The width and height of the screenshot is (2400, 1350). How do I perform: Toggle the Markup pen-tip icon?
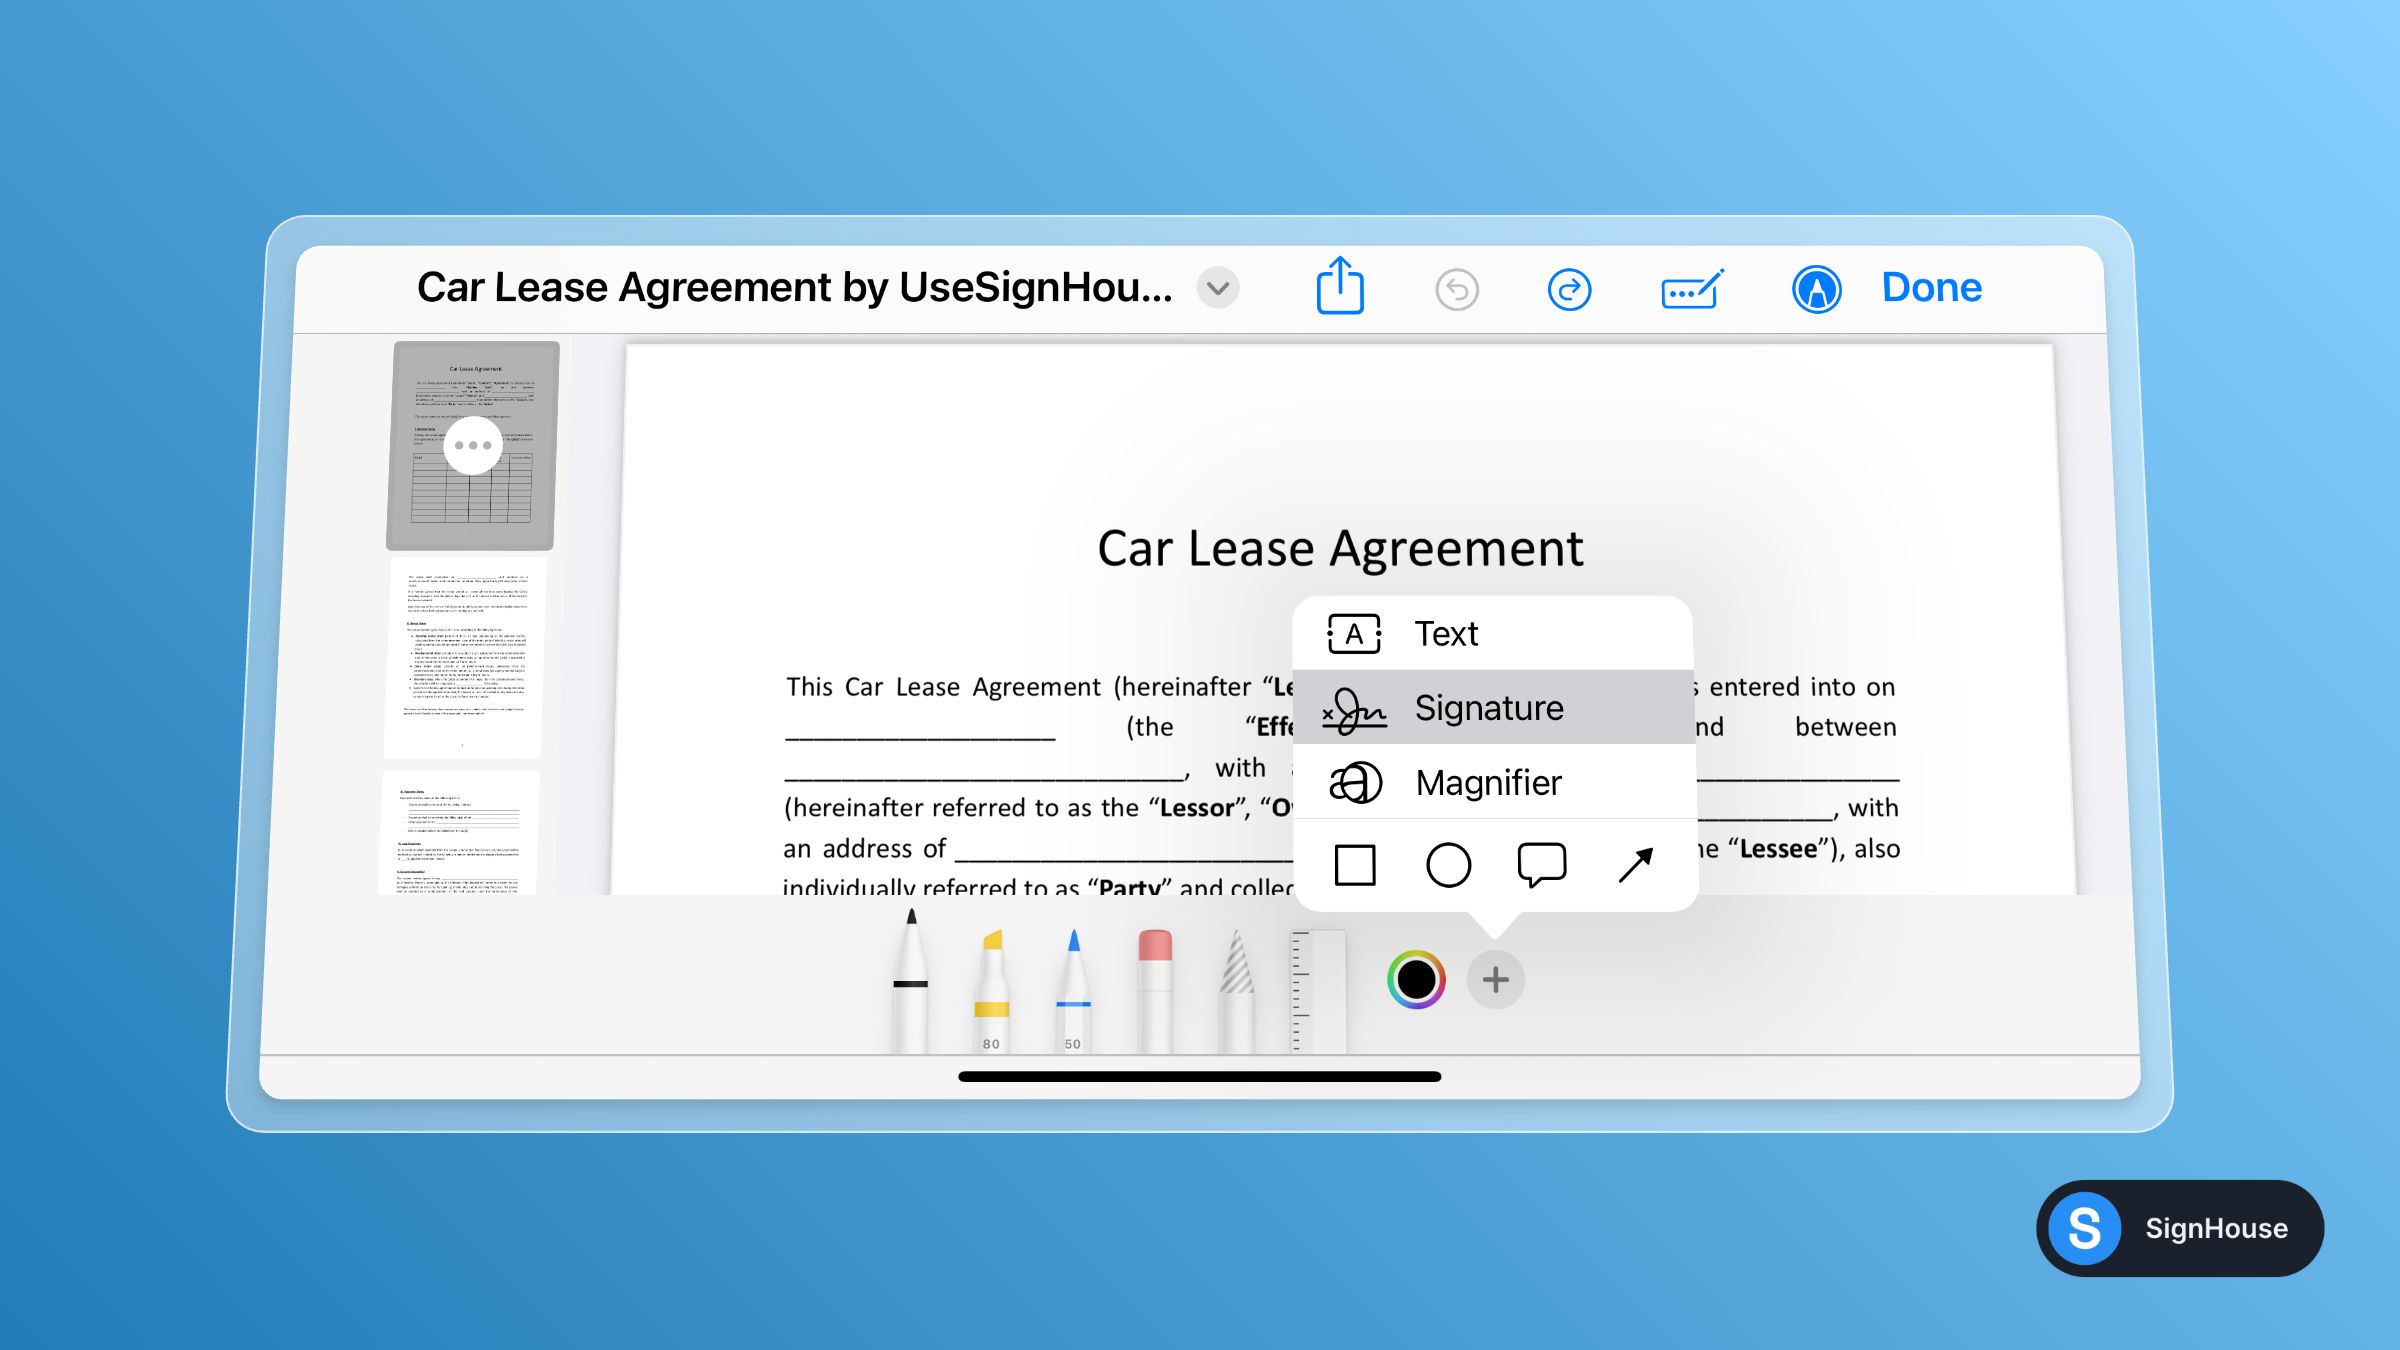(1816, 290)
